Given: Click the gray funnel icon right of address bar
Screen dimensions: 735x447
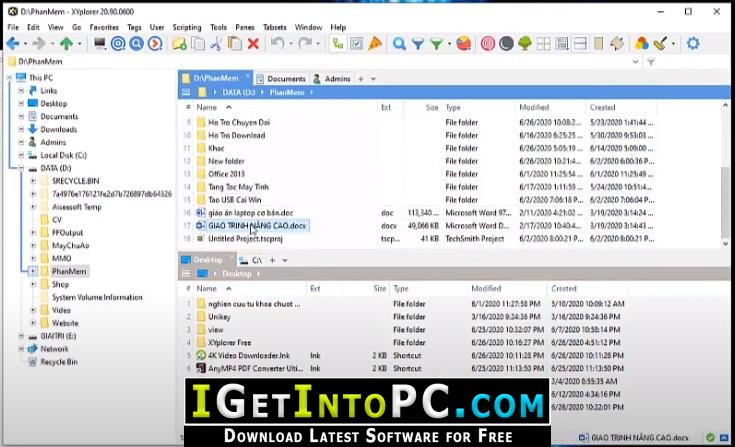Looking at the screenshot, I should click(651, 62).
